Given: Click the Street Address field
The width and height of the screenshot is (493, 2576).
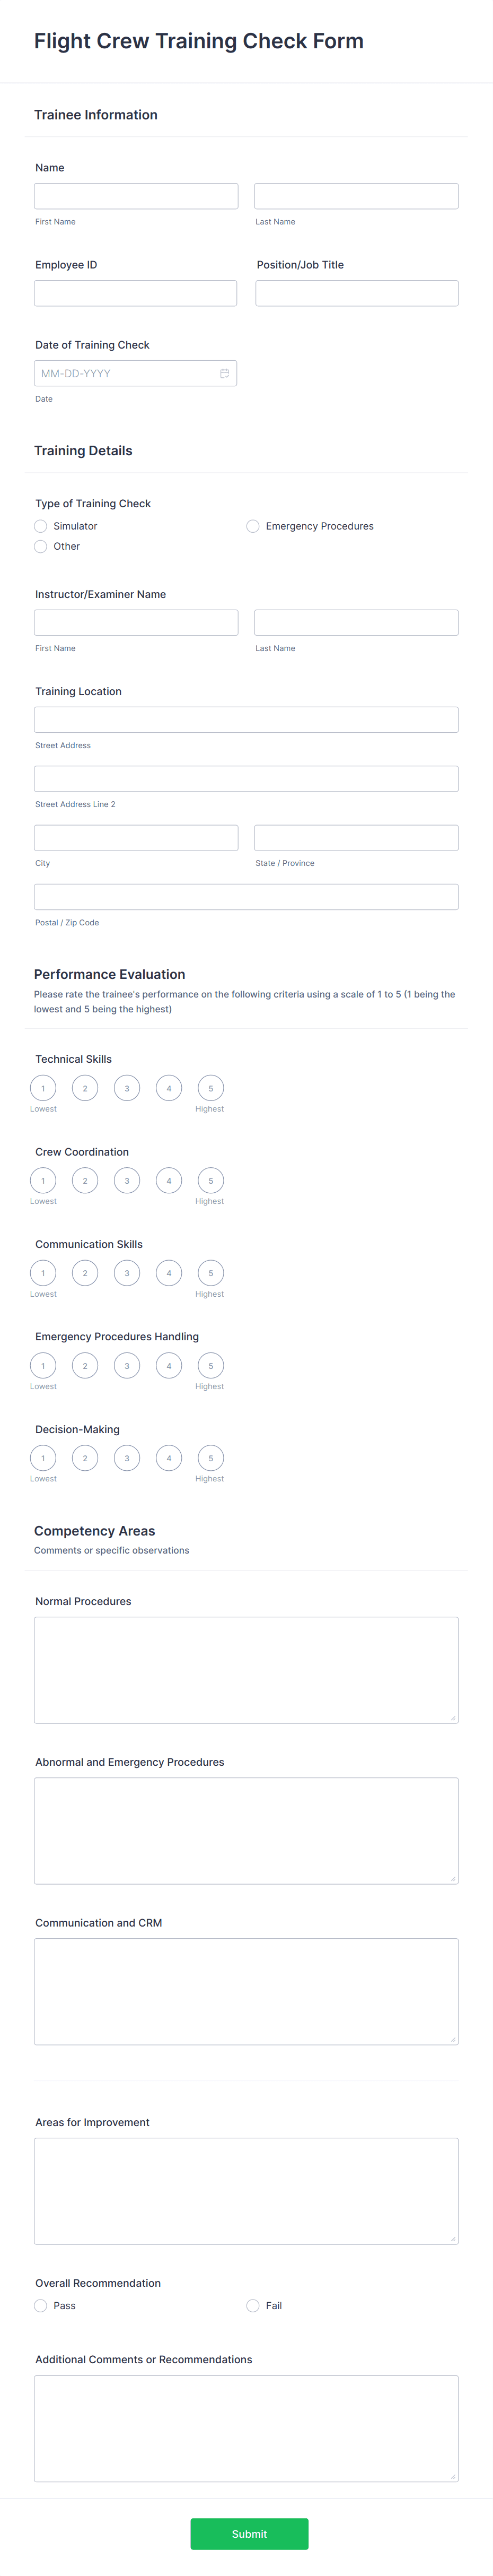Looking at the screenshot, I should 246,719.
